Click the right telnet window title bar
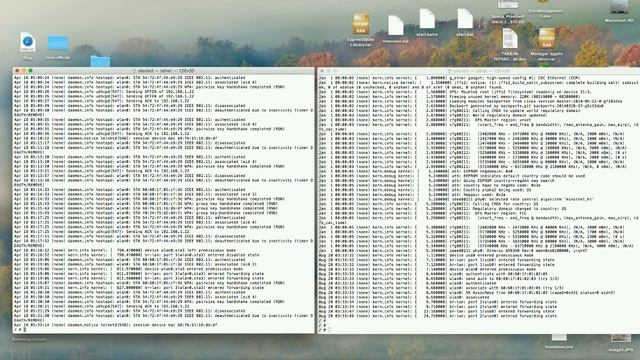 [478, 71]
